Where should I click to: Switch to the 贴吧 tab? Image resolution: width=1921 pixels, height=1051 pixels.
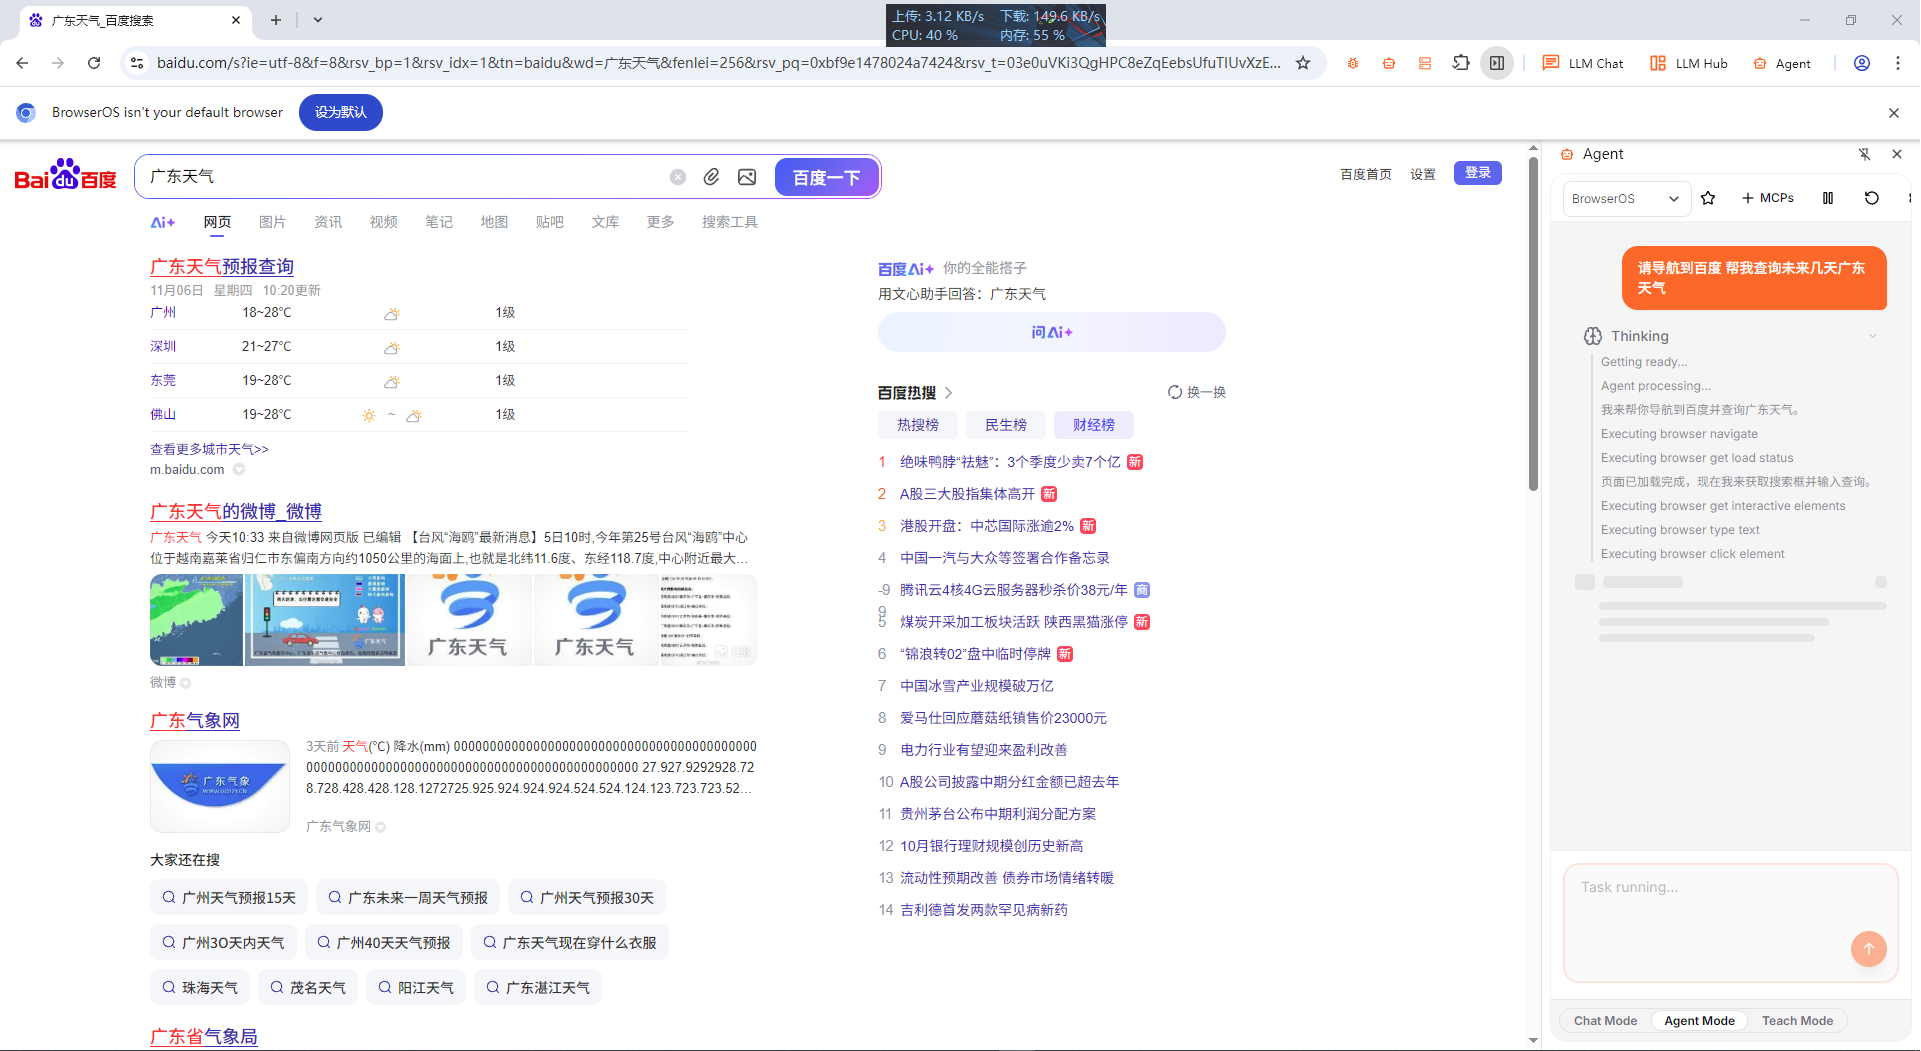click(549, 222)
